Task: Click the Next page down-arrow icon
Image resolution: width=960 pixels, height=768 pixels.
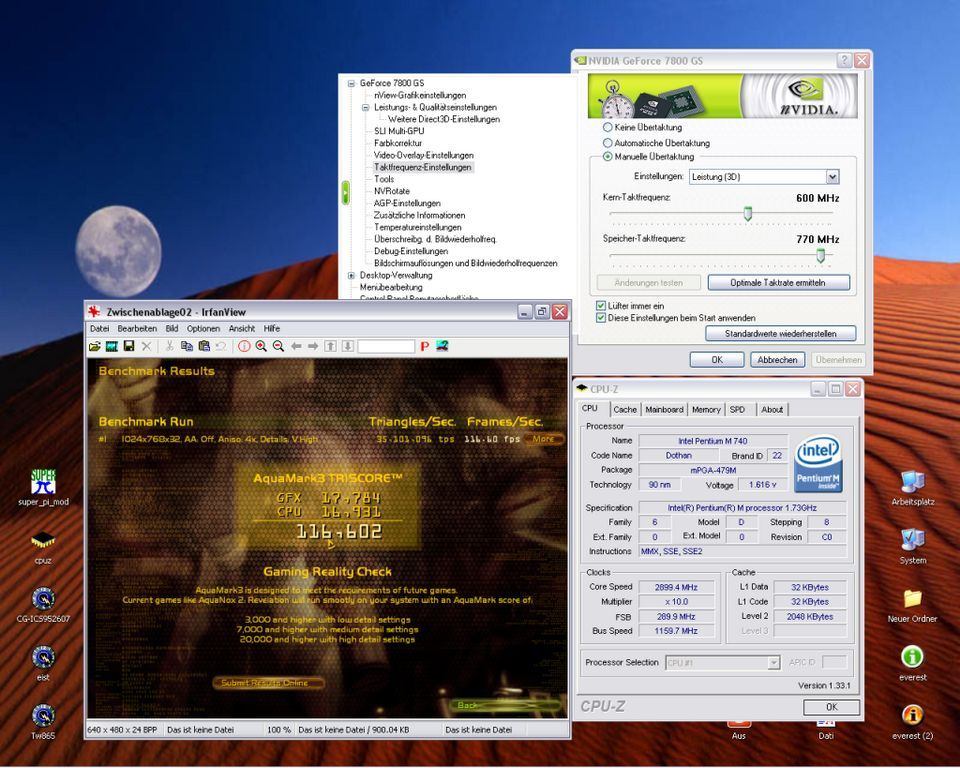Action: pyautogui.click(x=348, y=347)
